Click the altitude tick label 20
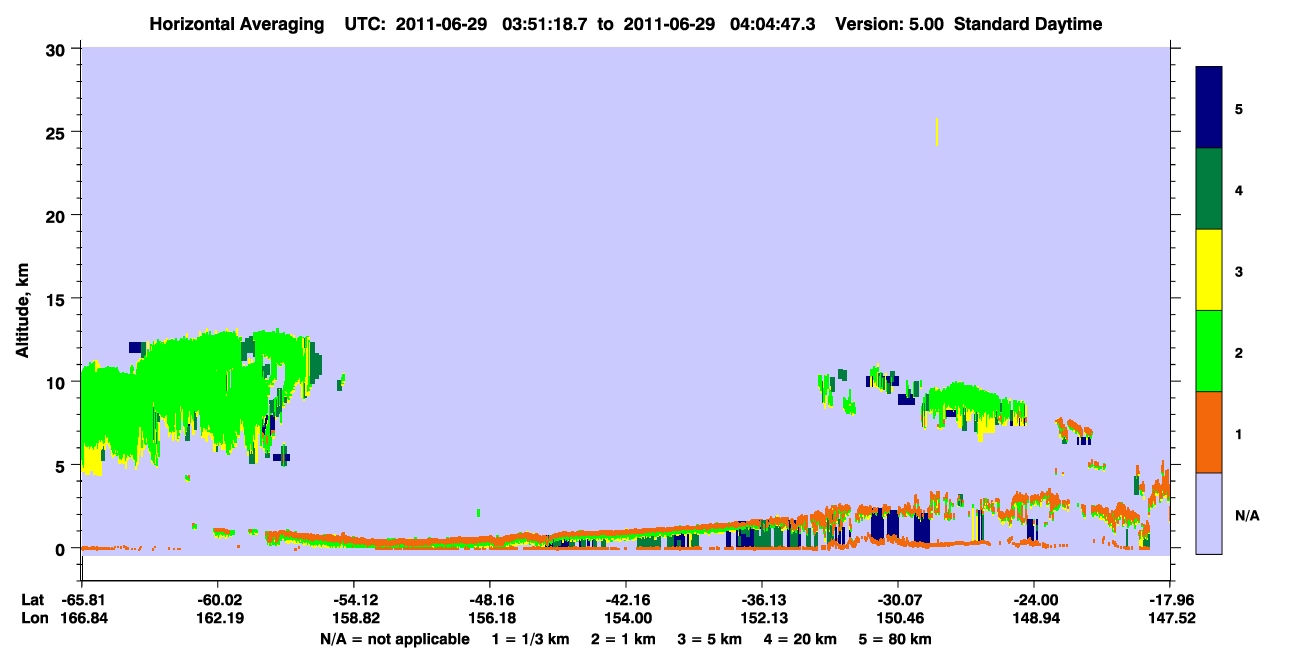The image size is (1300, 667). (58, 215)
